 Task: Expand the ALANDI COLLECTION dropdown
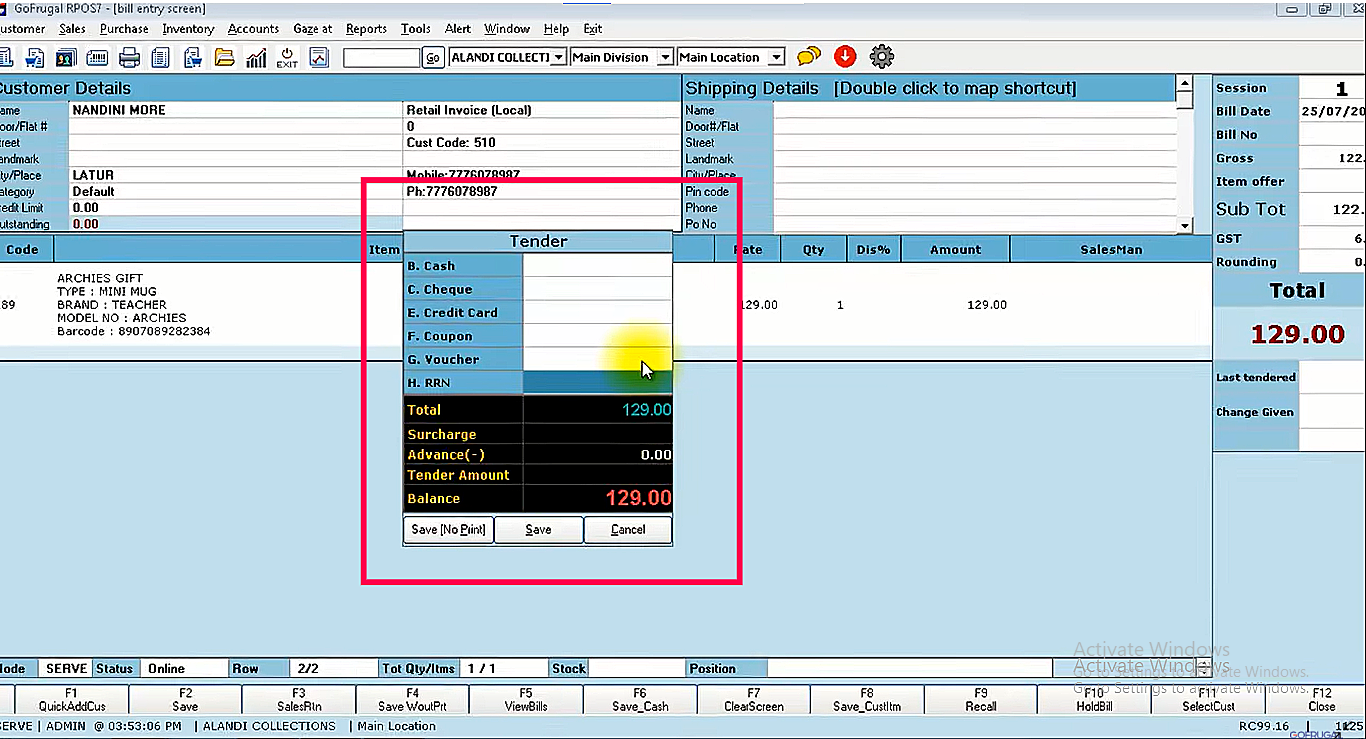559,58
